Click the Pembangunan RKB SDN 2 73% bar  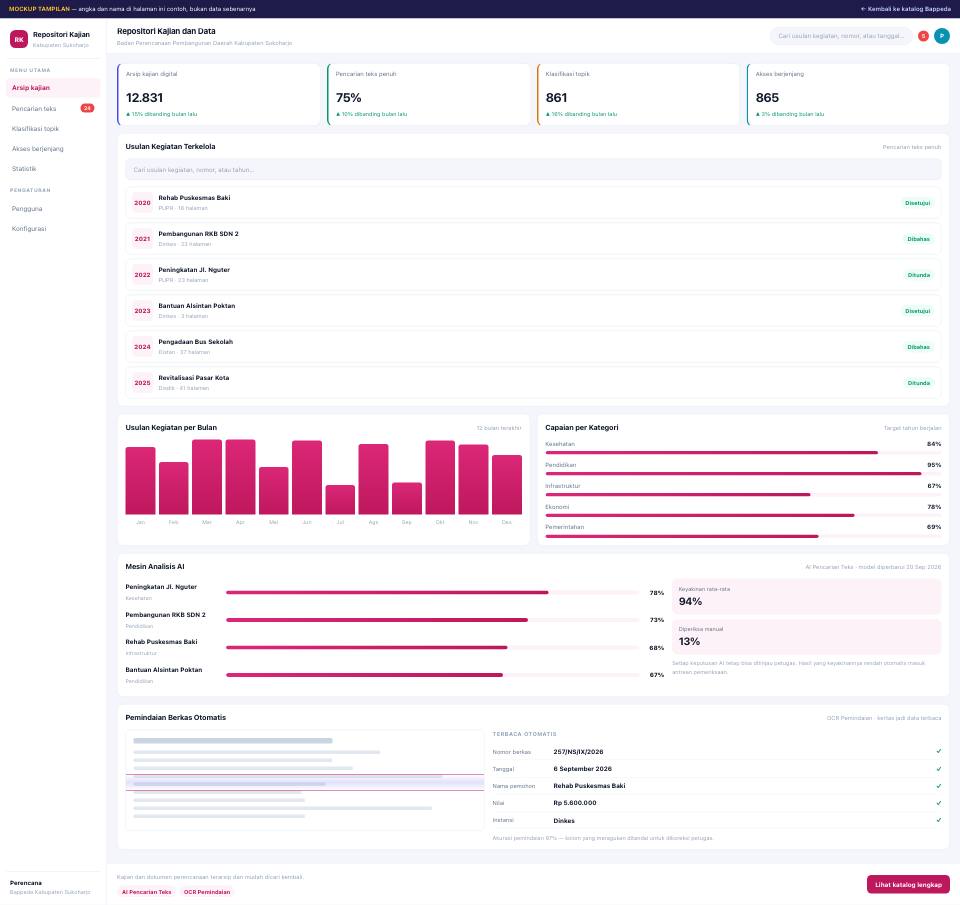tap(433, 620)
